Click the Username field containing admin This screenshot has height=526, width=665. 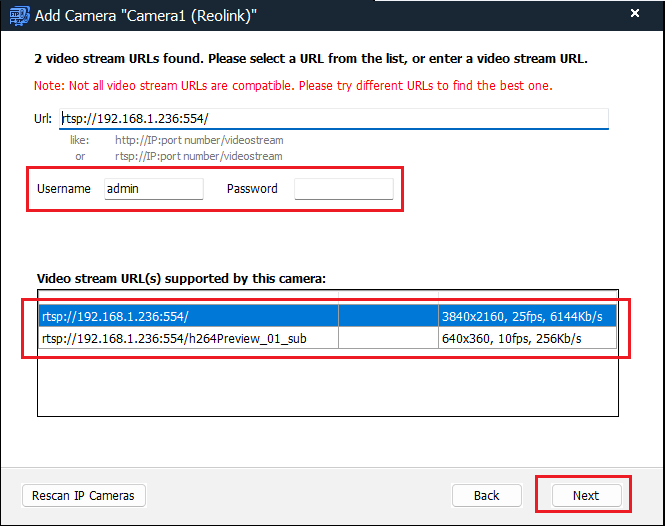click(x=154, y=189)
